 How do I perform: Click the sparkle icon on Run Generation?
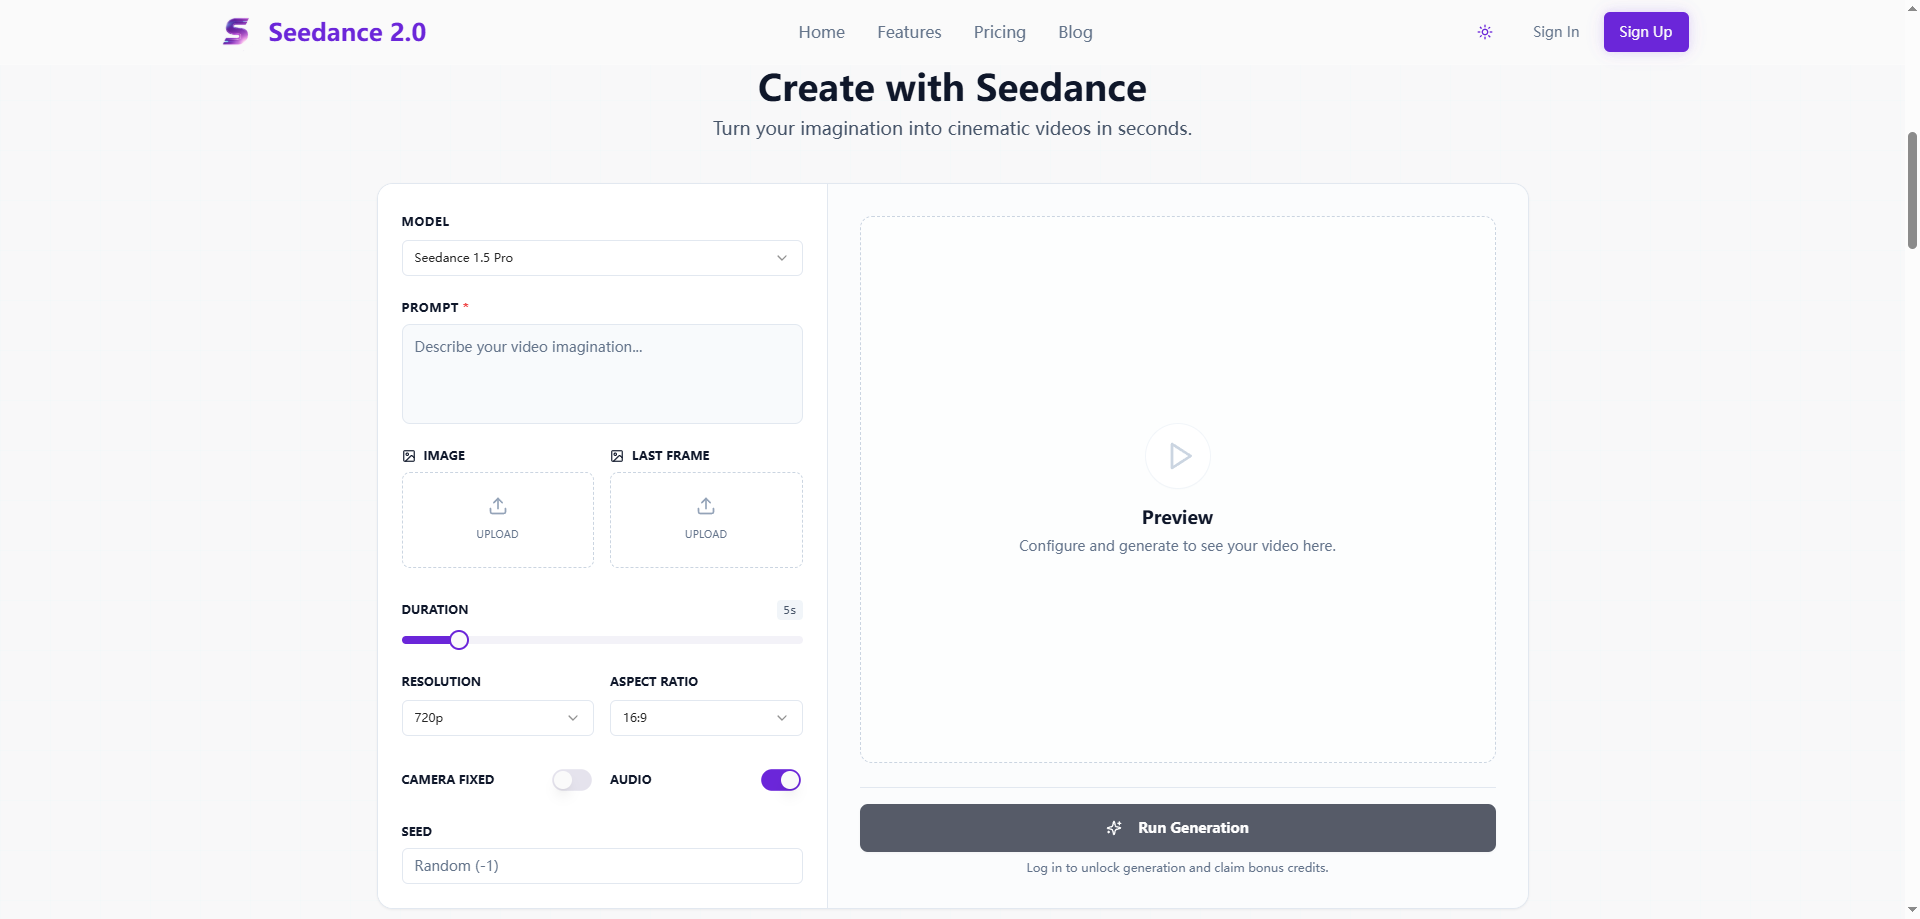(1114, 828)
